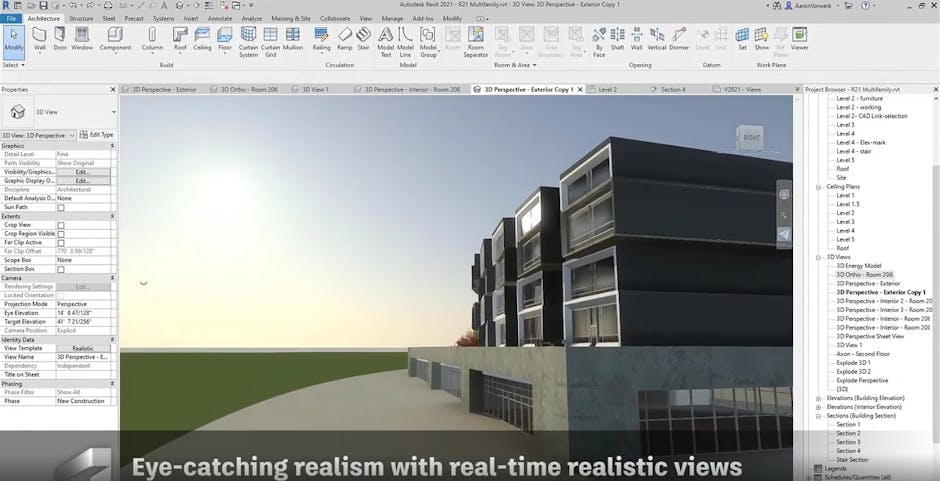Select the Model Text tool

pos(385,42)
